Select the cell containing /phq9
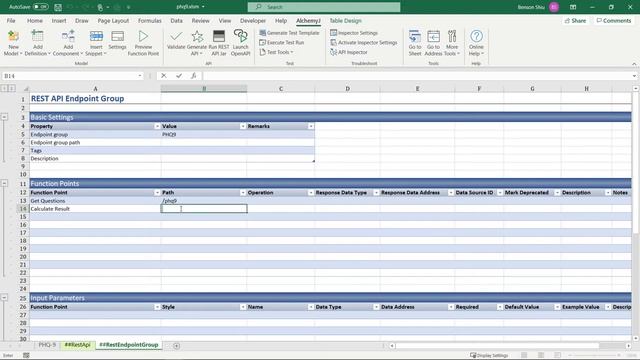This screenshot has width=640, height=360. coord(204,201)
